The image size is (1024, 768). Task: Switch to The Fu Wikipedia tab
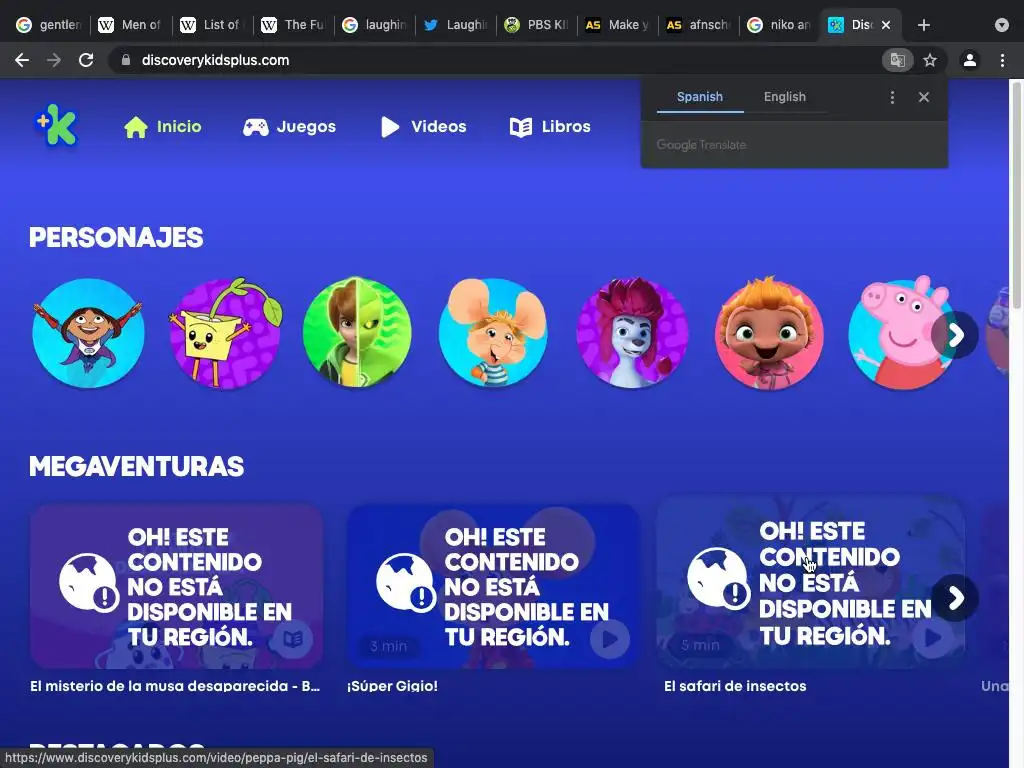point(291,25)
